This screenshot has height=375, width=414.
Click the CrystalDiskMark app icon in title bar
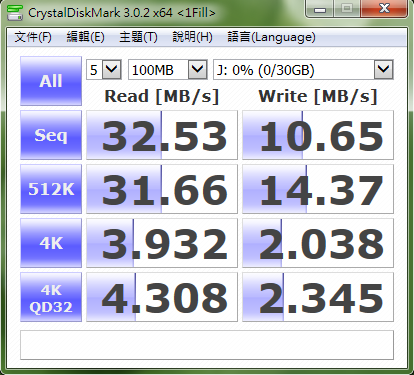click(x=15, y=12)
